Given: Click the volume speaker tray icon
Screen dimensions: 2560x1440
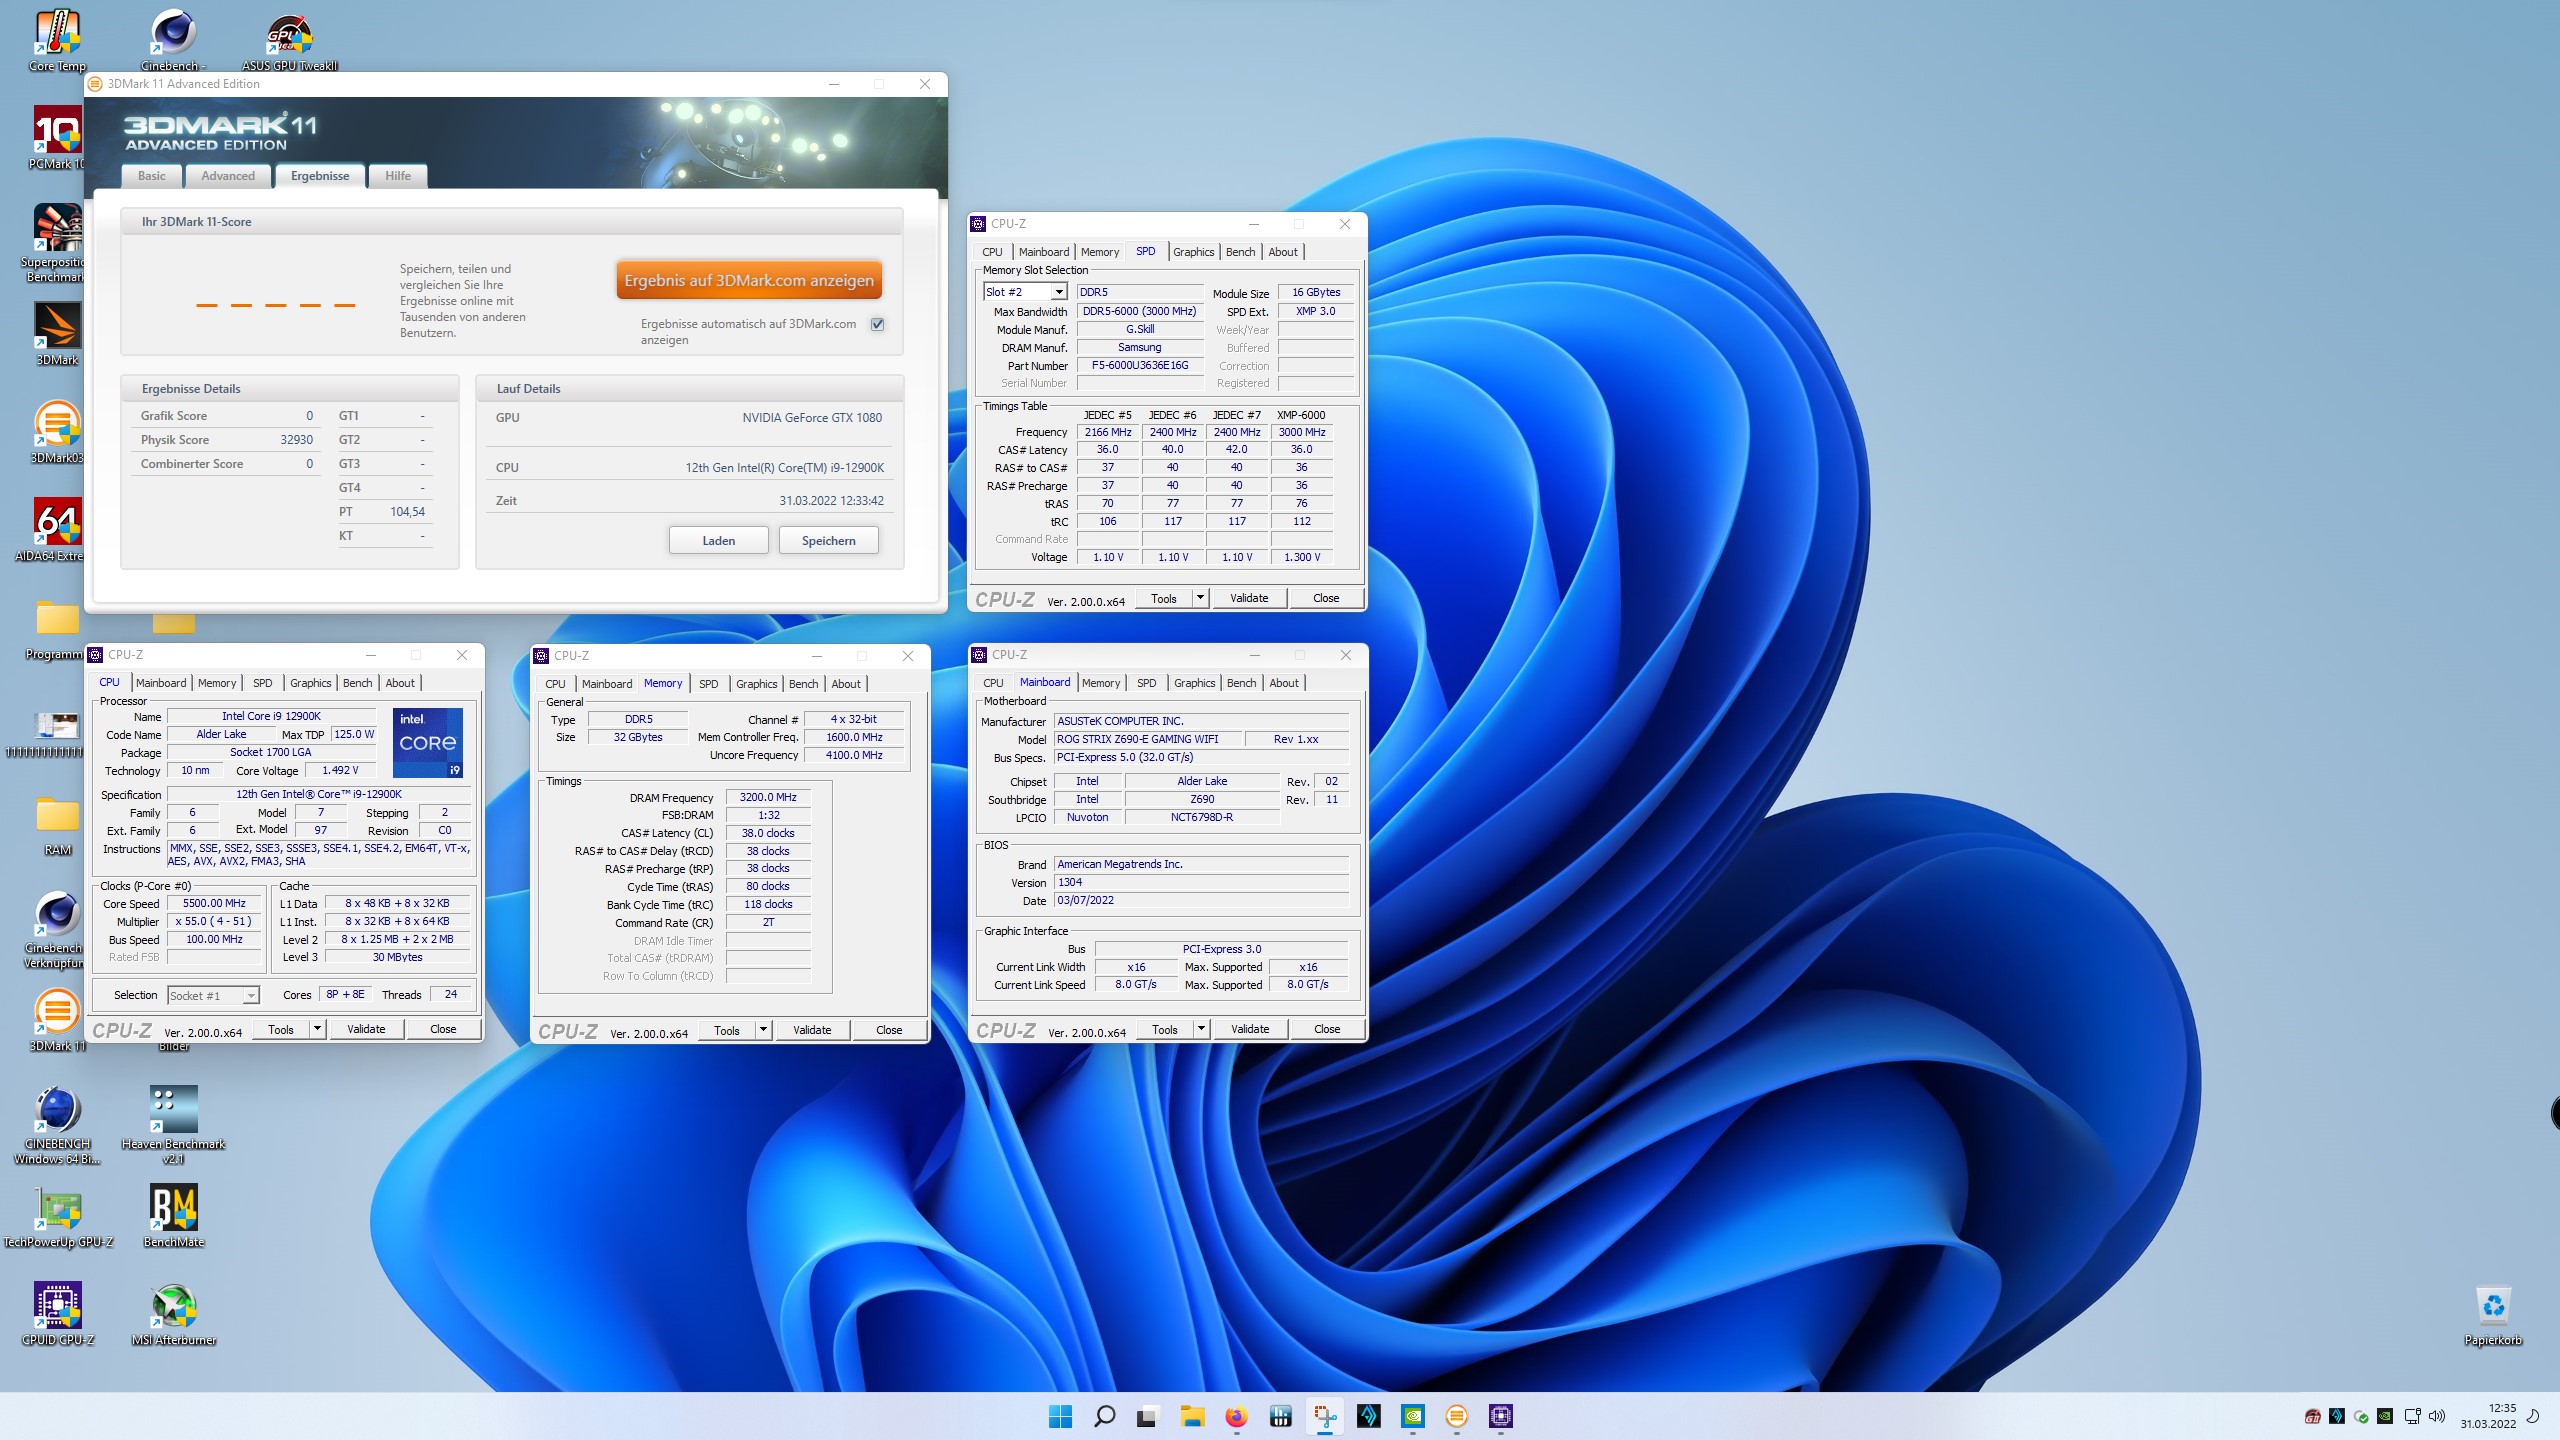Looking at the screenshot, I should click(x=2437, y=1416).
